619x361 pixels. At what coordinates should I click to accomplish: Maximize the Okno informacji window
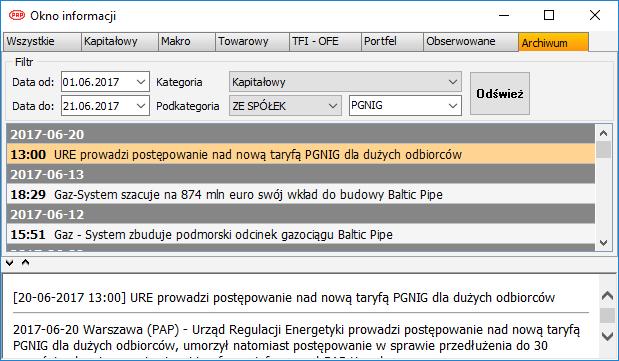click(549, 15)
